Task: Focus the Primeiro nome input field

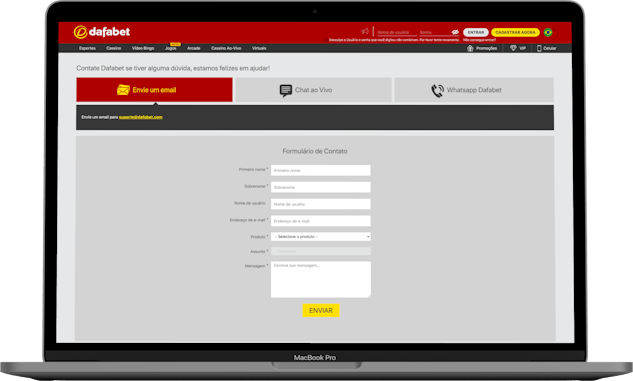Action: (x=321, y=170)
